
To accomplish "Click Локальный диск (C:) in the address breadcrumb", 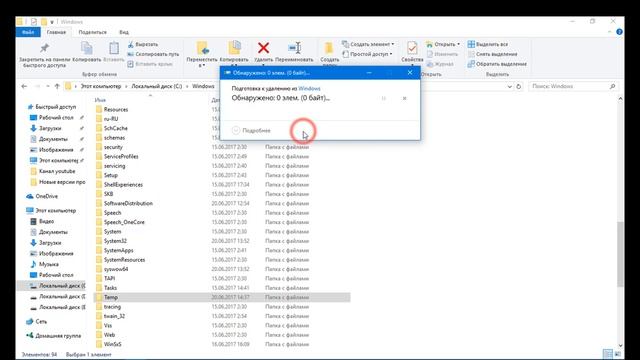I will tap(156, 86).
